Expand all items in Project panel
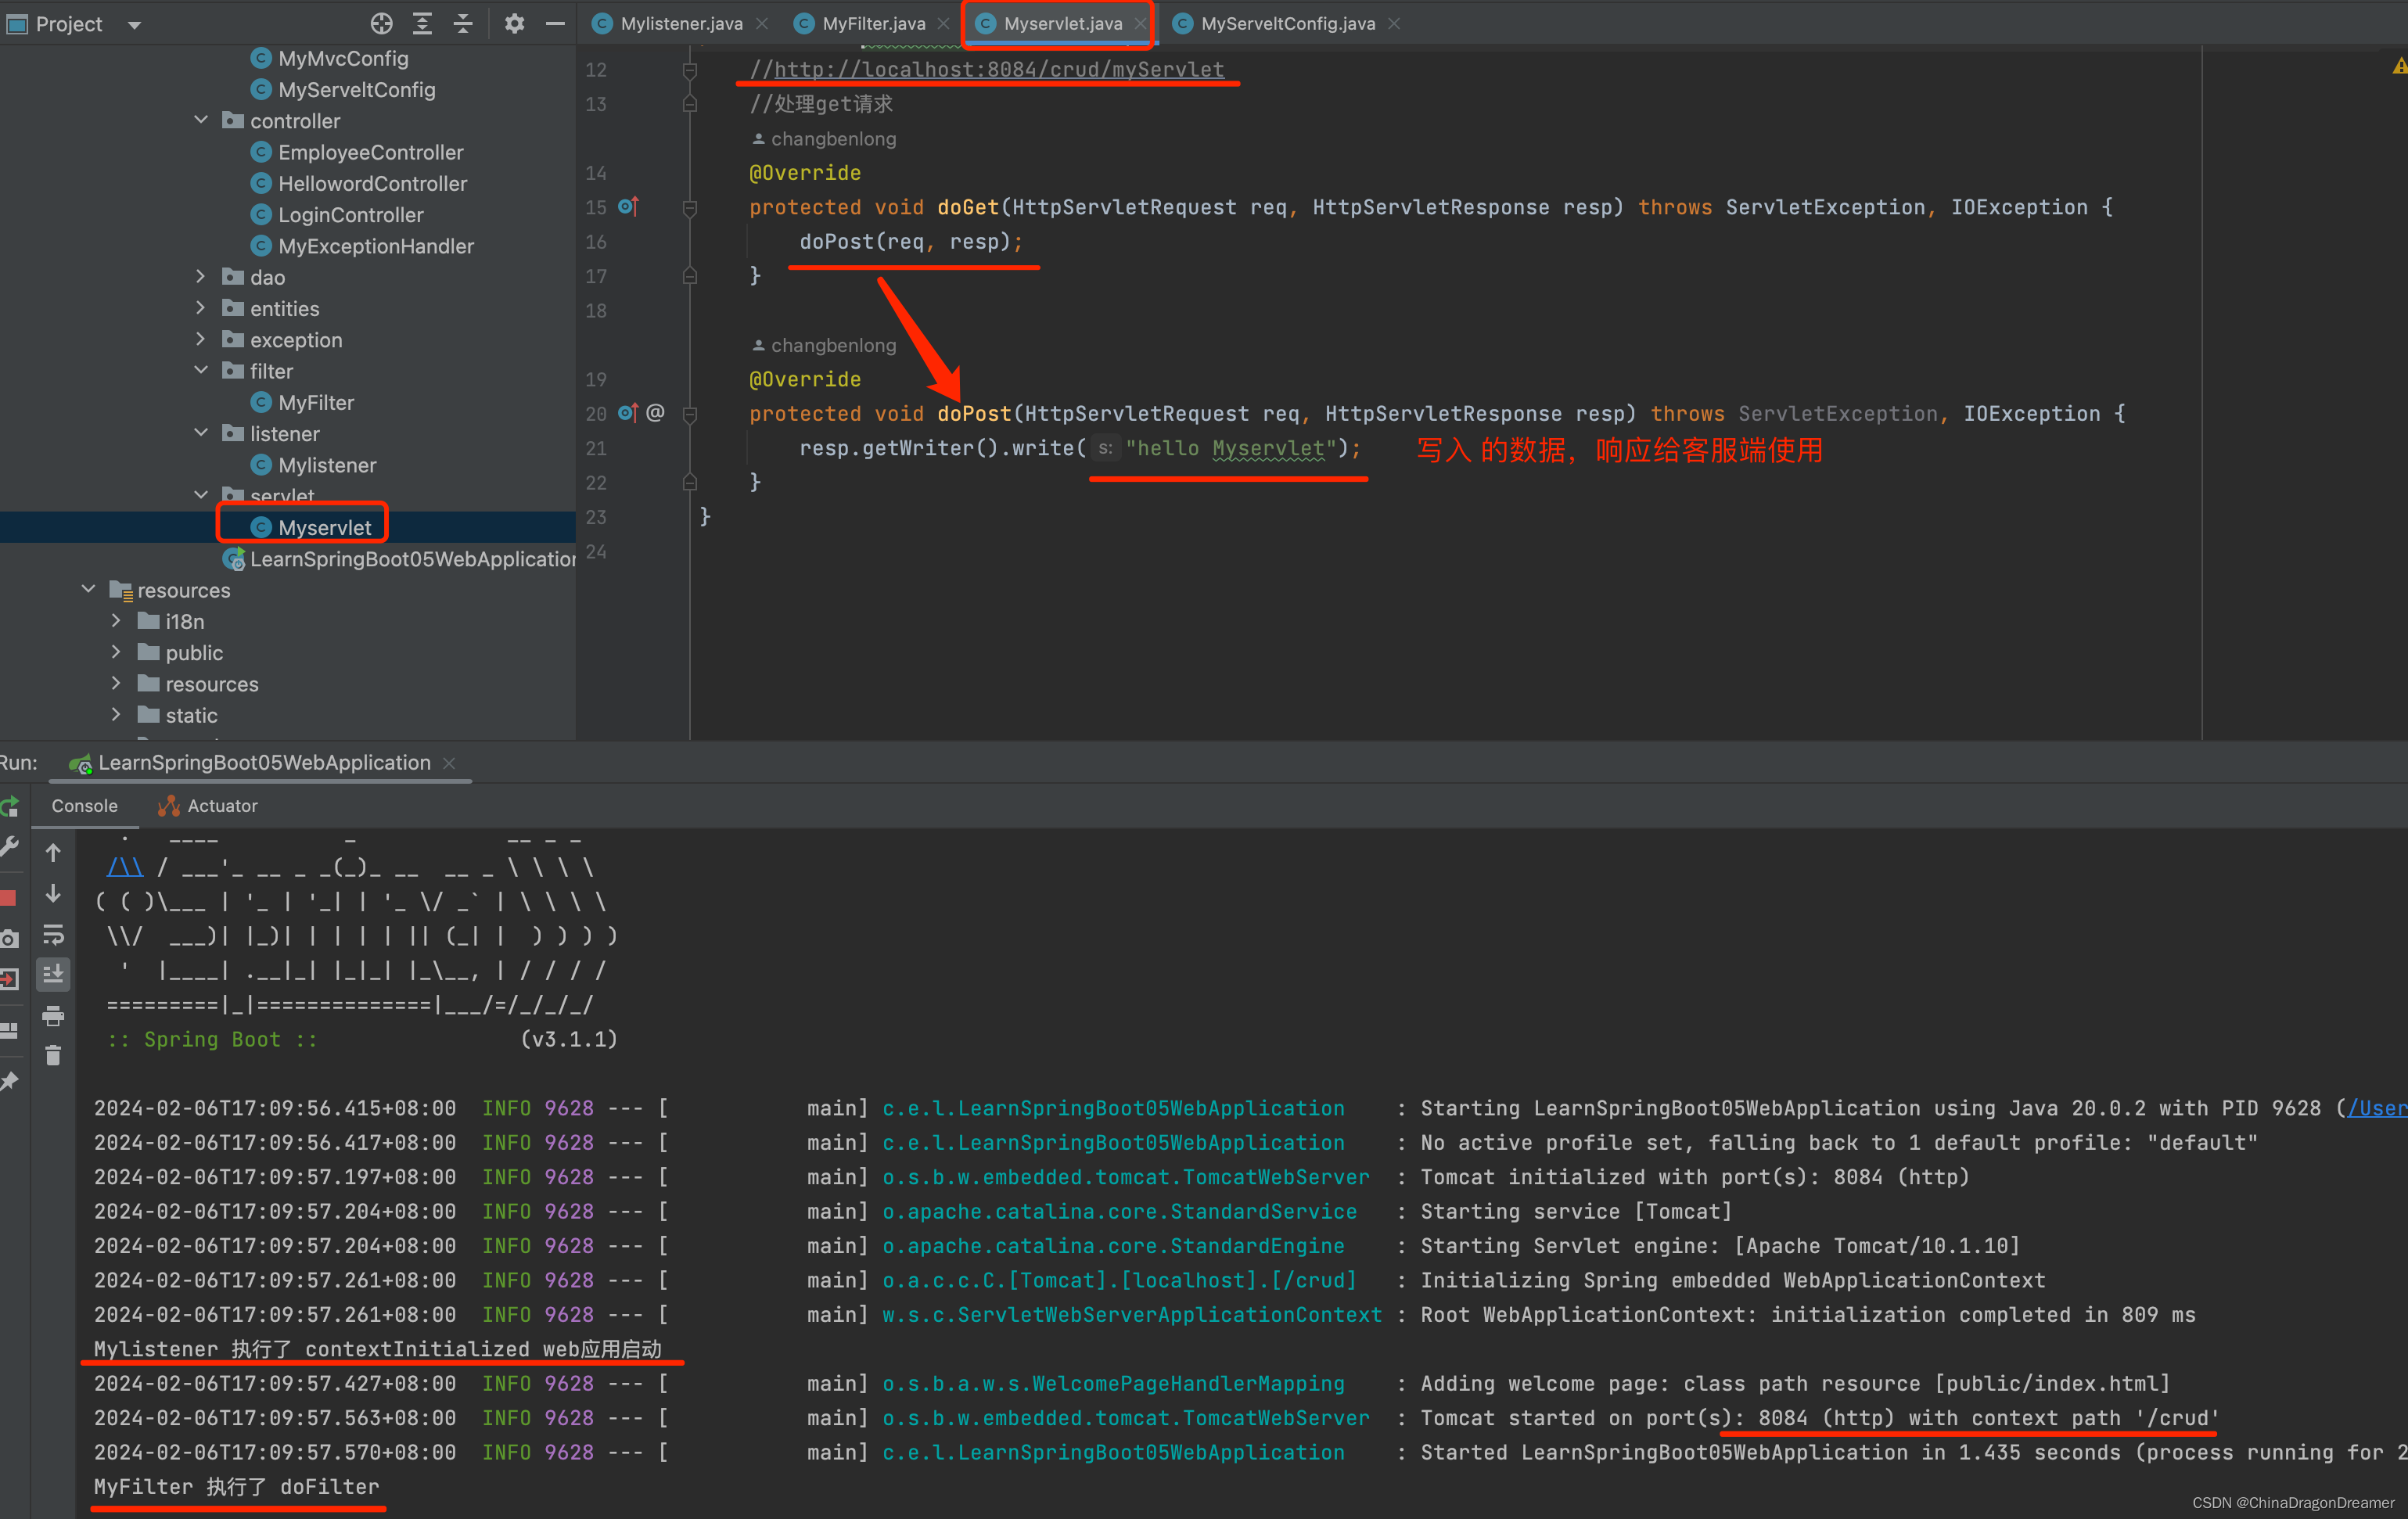Screen dimensions: 2408x1519 [423, 24]
